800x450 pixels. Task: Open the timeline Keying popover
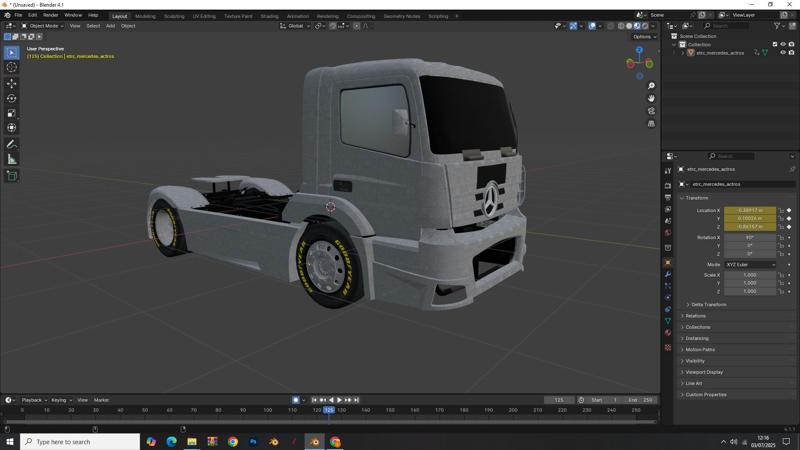tap(61, 400)
